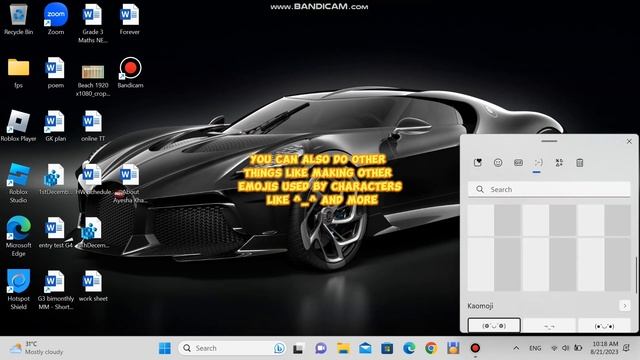Select the entry test G4 document

[56, 233]
